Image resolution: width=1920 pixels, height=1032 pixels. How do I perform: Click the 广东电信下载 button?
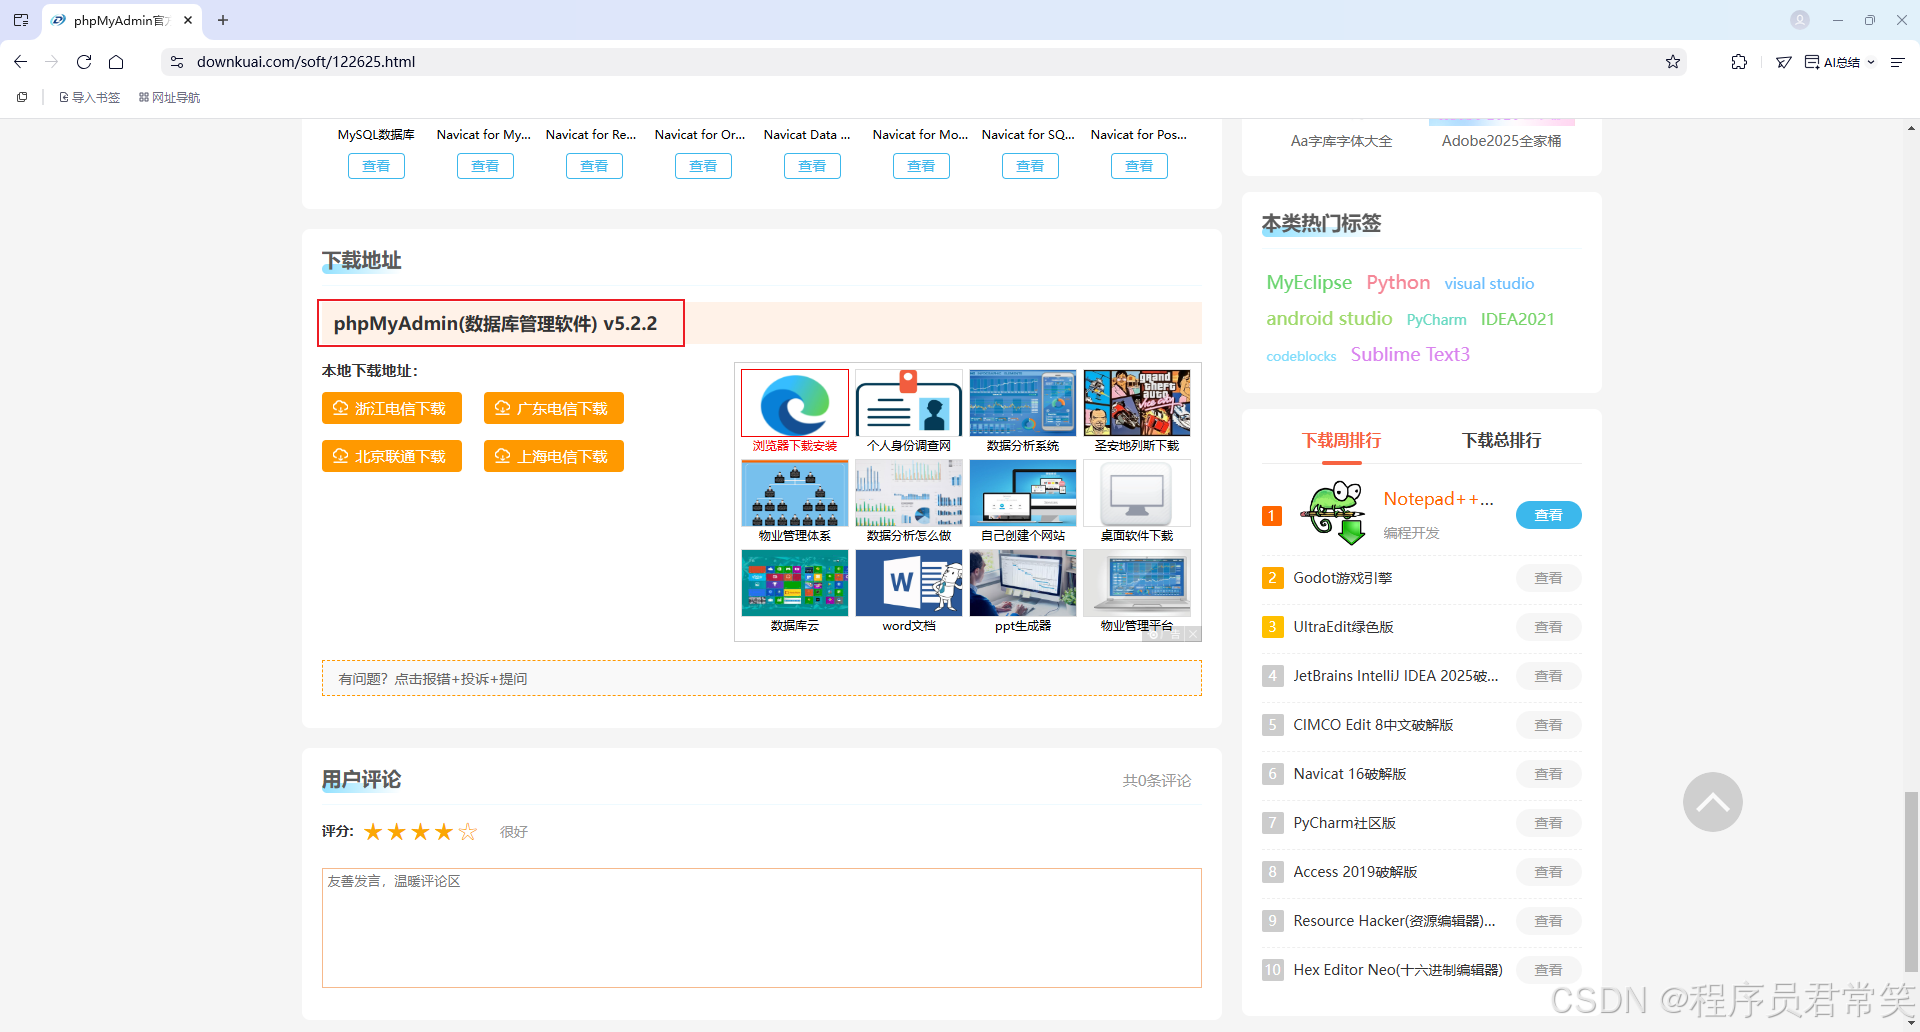click(554, 408)
